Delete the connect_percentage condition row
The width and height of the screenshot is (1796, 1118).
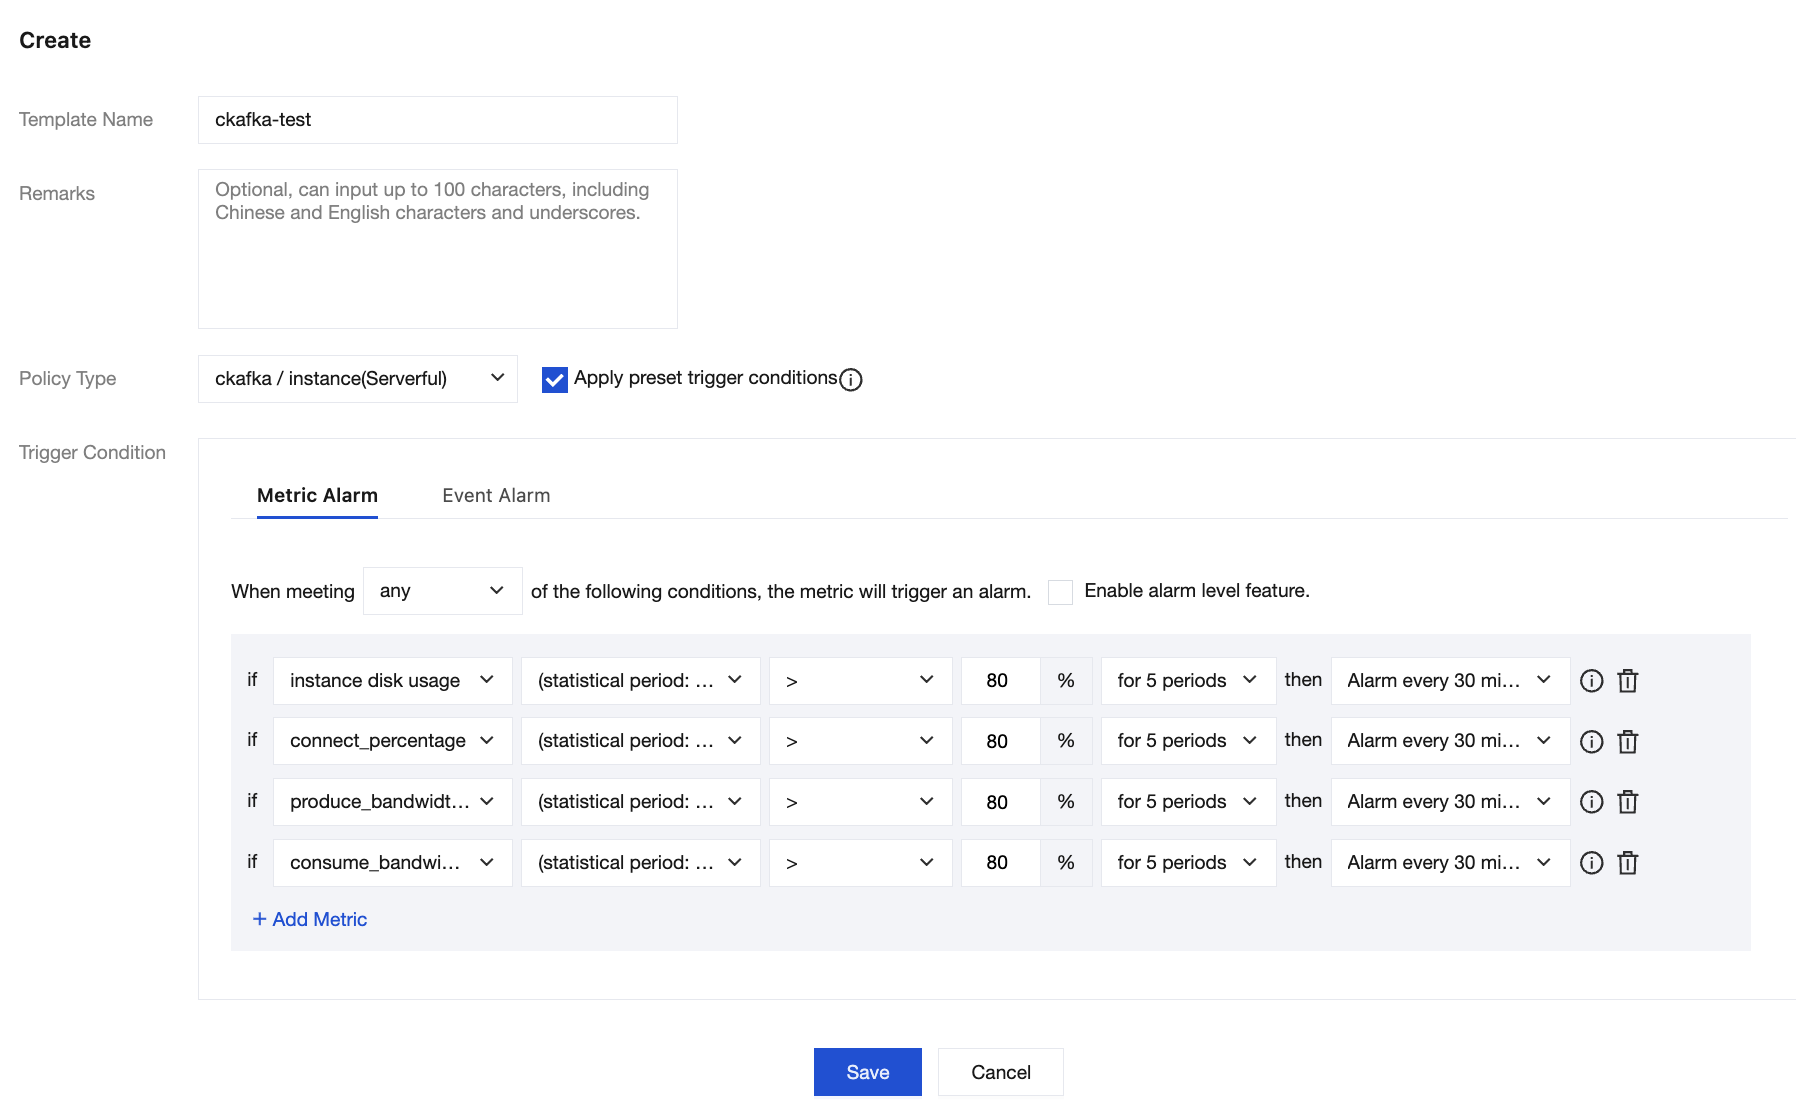click(1628, 741)
